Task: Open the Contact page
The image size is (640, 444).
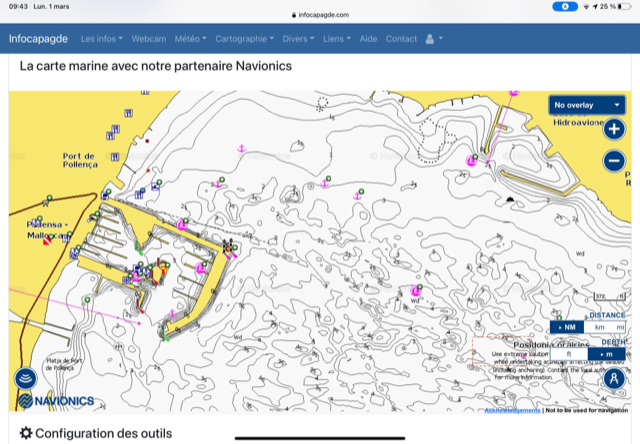Action: [401, 39]
